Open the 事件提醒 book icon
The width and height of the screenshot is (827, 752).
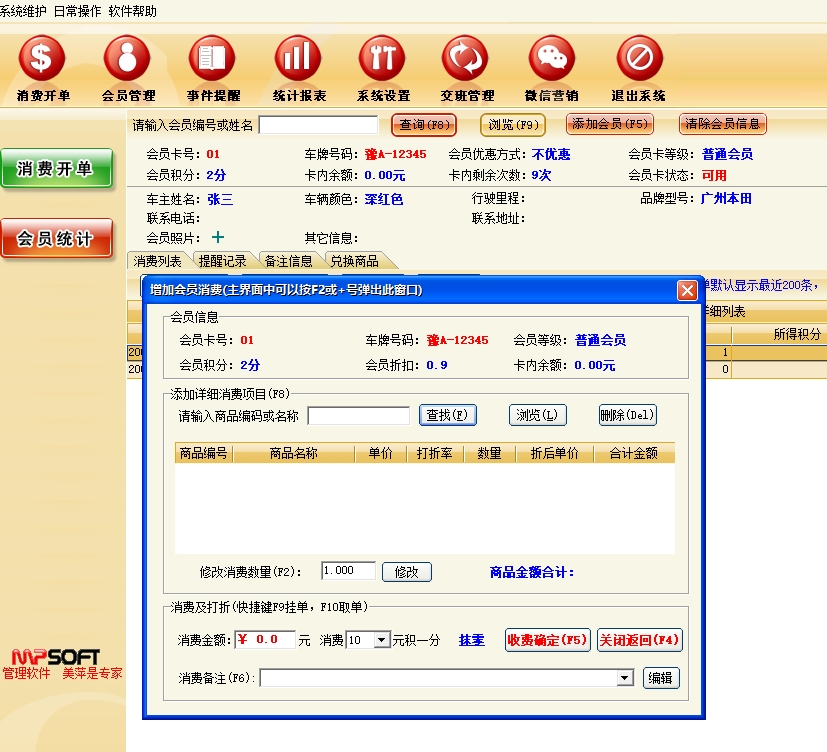tap(212, 59)
